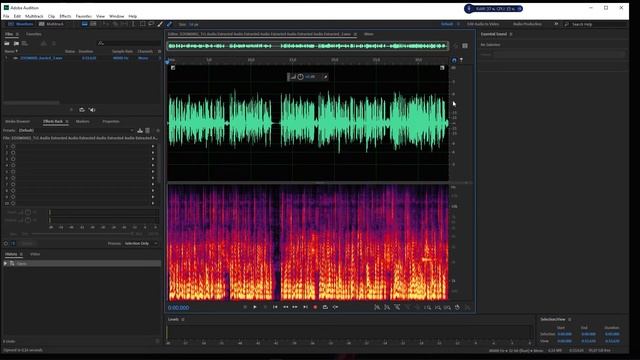Click the Files panel search field
Image resolution: width=640 pixels, height=360 pixels.
coord(129,43)
